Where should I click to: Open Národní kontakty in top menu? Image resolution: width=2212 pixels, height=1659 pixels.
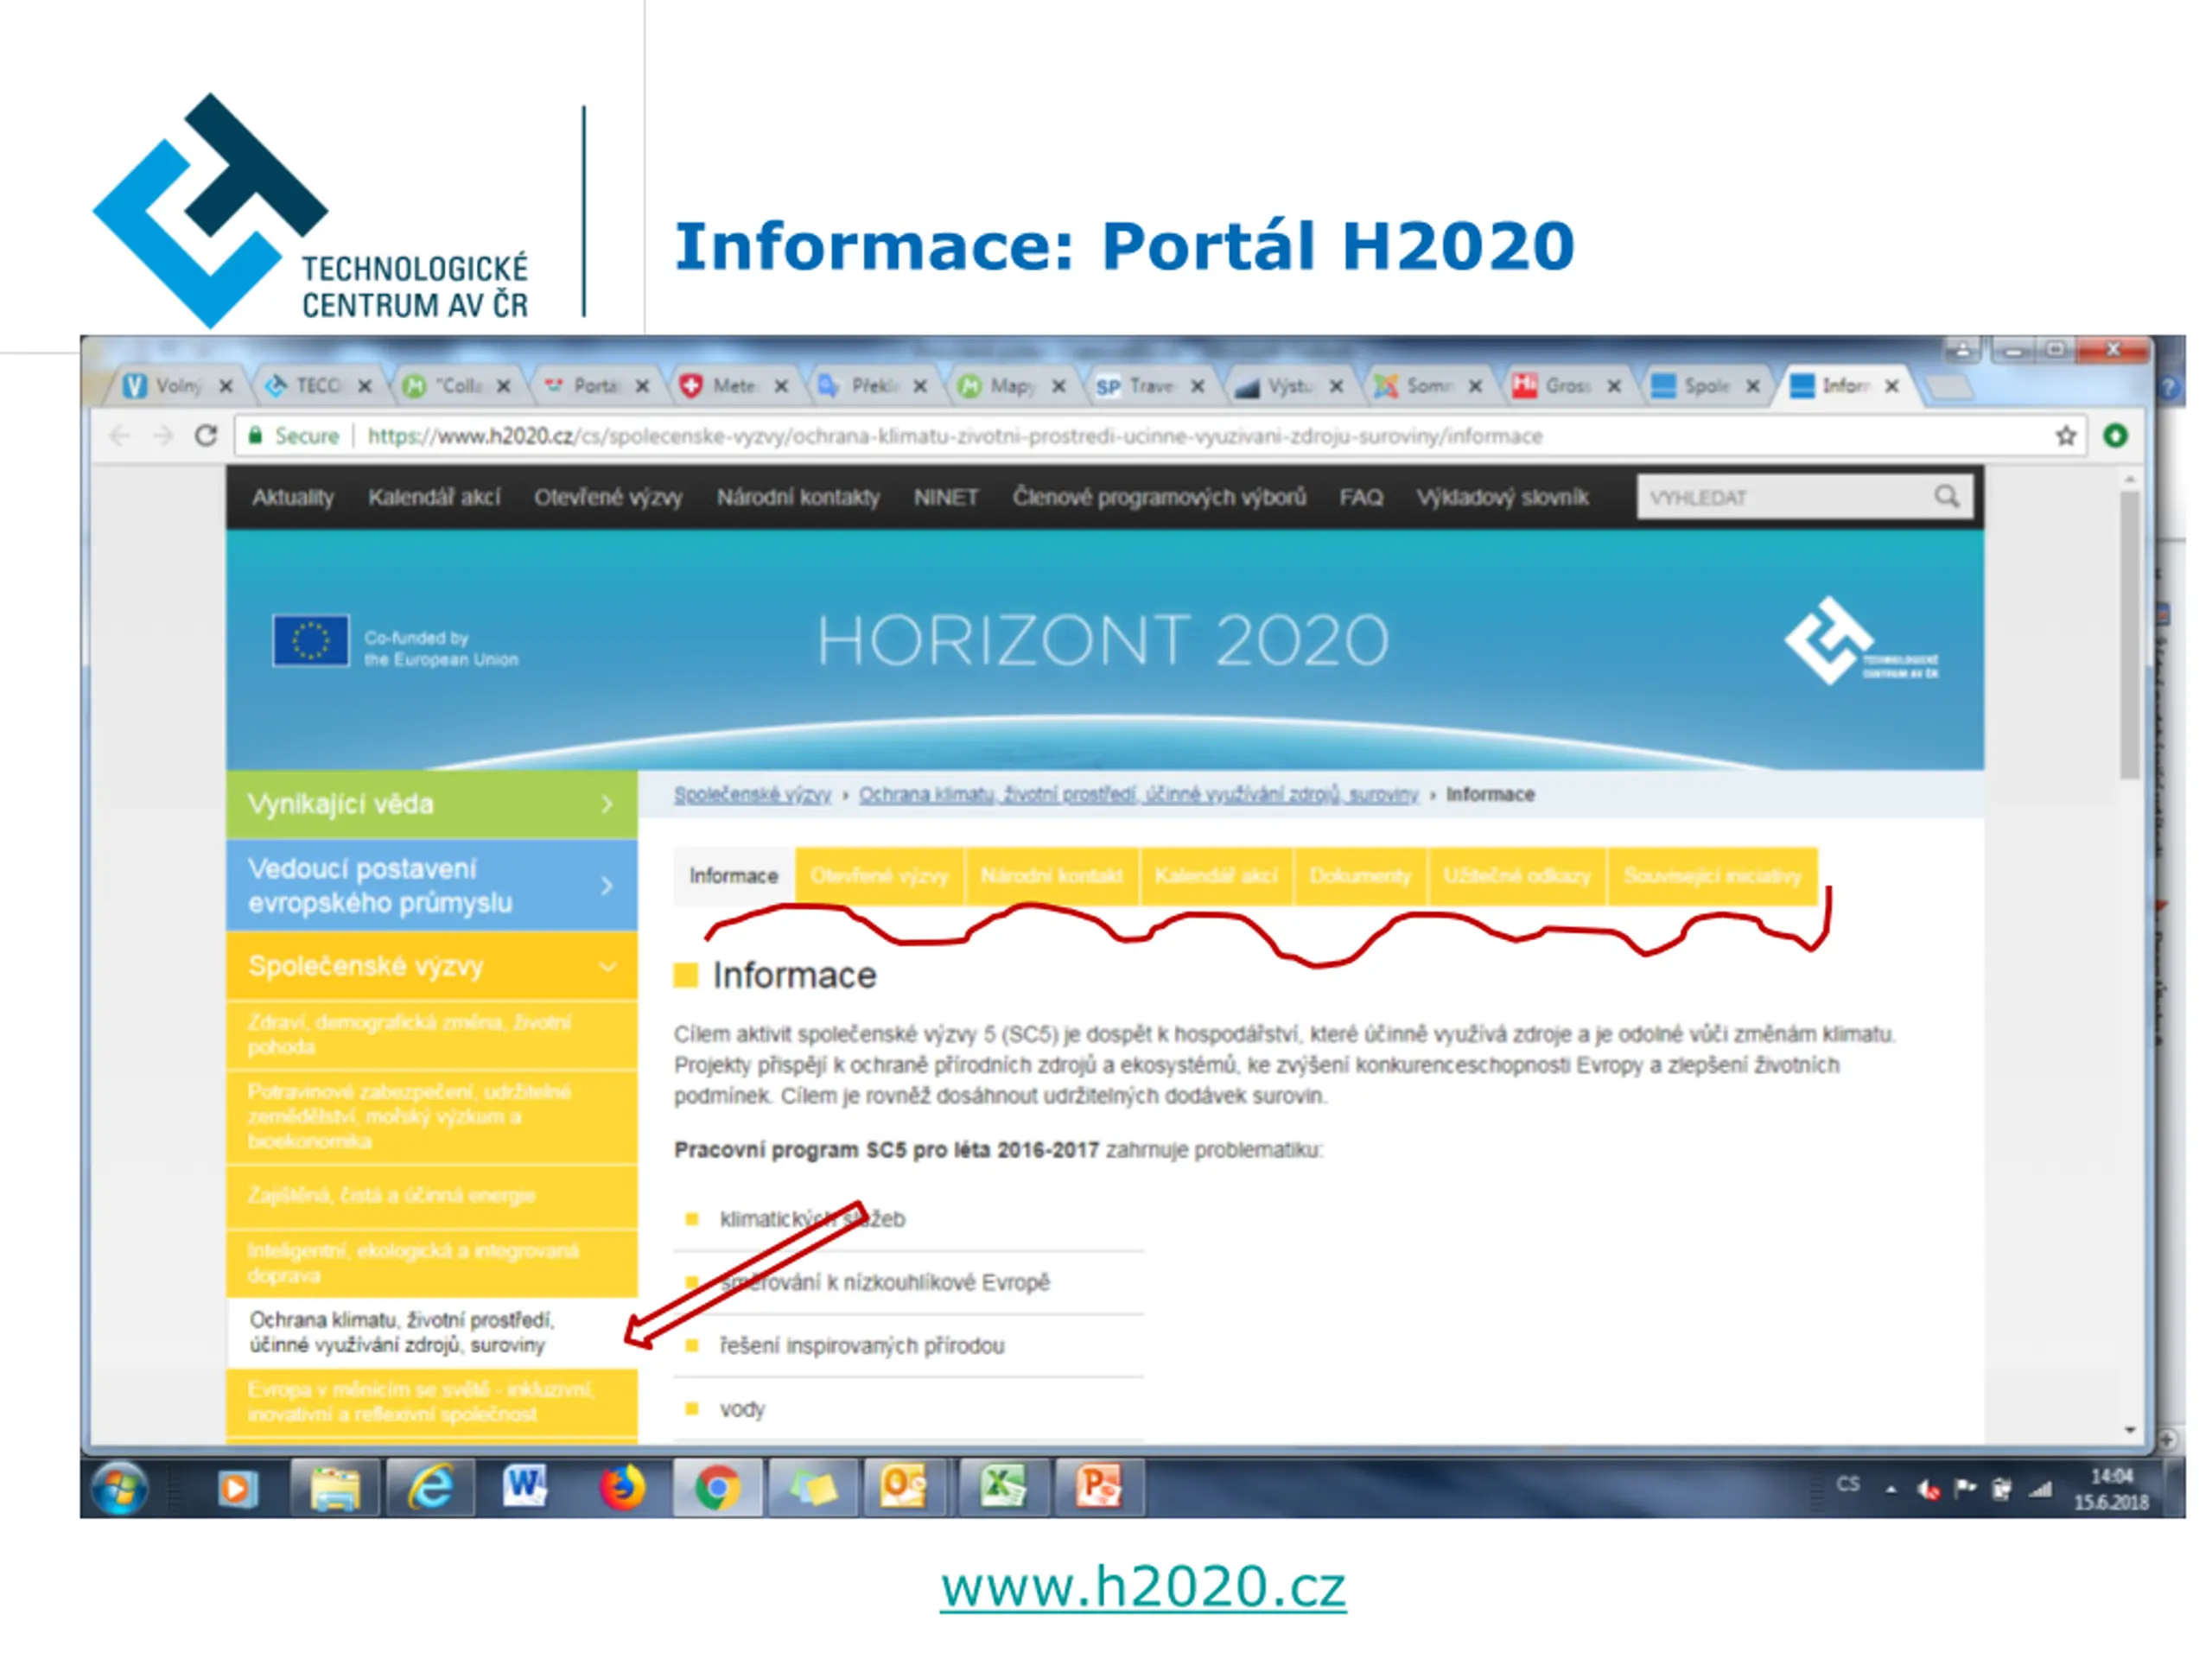pos(798,497)
